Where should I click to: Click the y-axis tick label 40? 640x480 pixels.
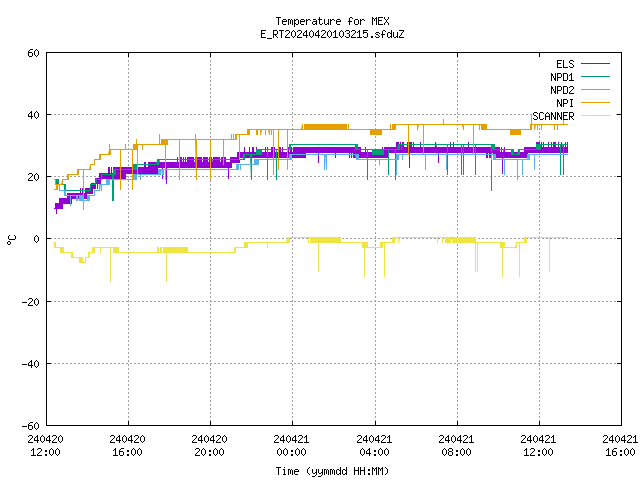tap(33, 115)
